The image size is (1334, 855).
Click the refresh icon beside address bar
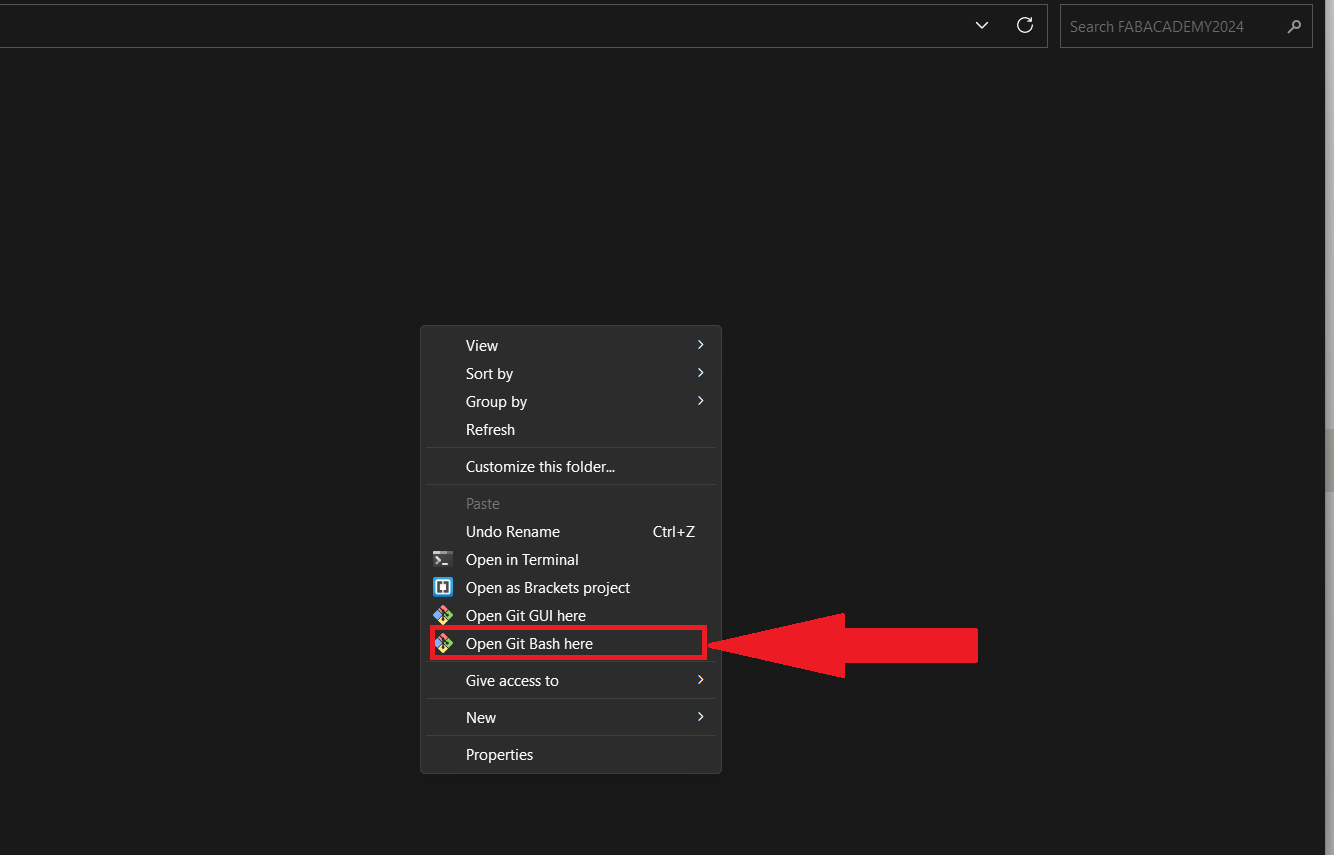tap(1024, 26)
